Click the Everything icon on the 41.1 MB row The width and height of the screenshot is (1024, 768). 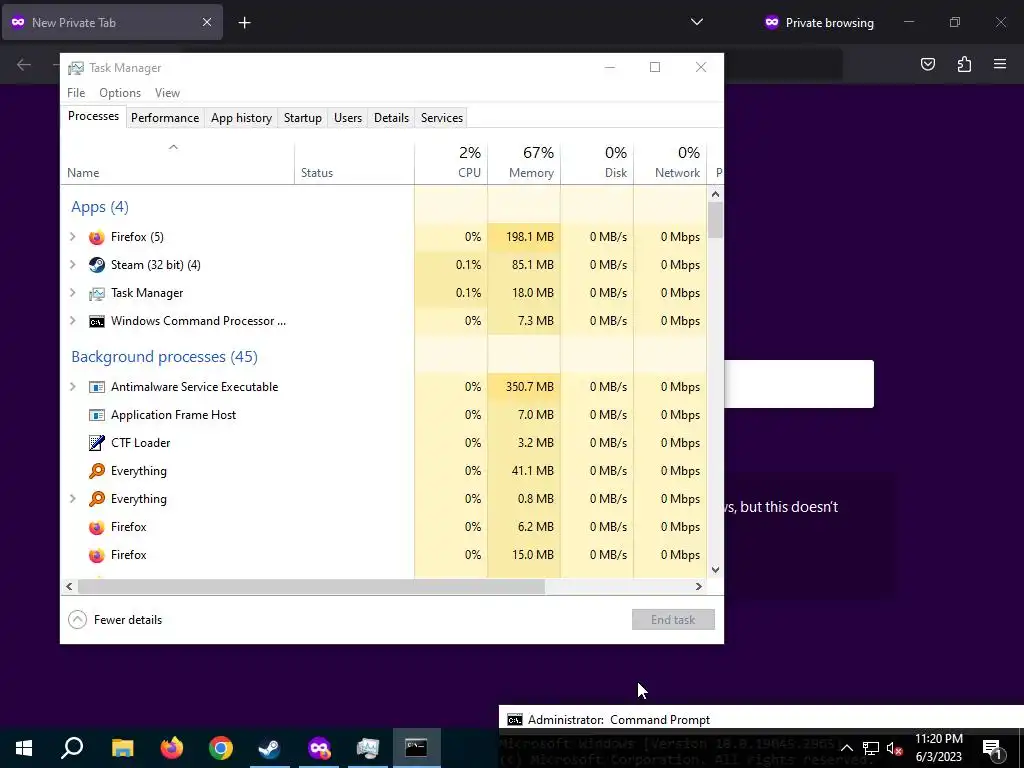pos(97,471)
